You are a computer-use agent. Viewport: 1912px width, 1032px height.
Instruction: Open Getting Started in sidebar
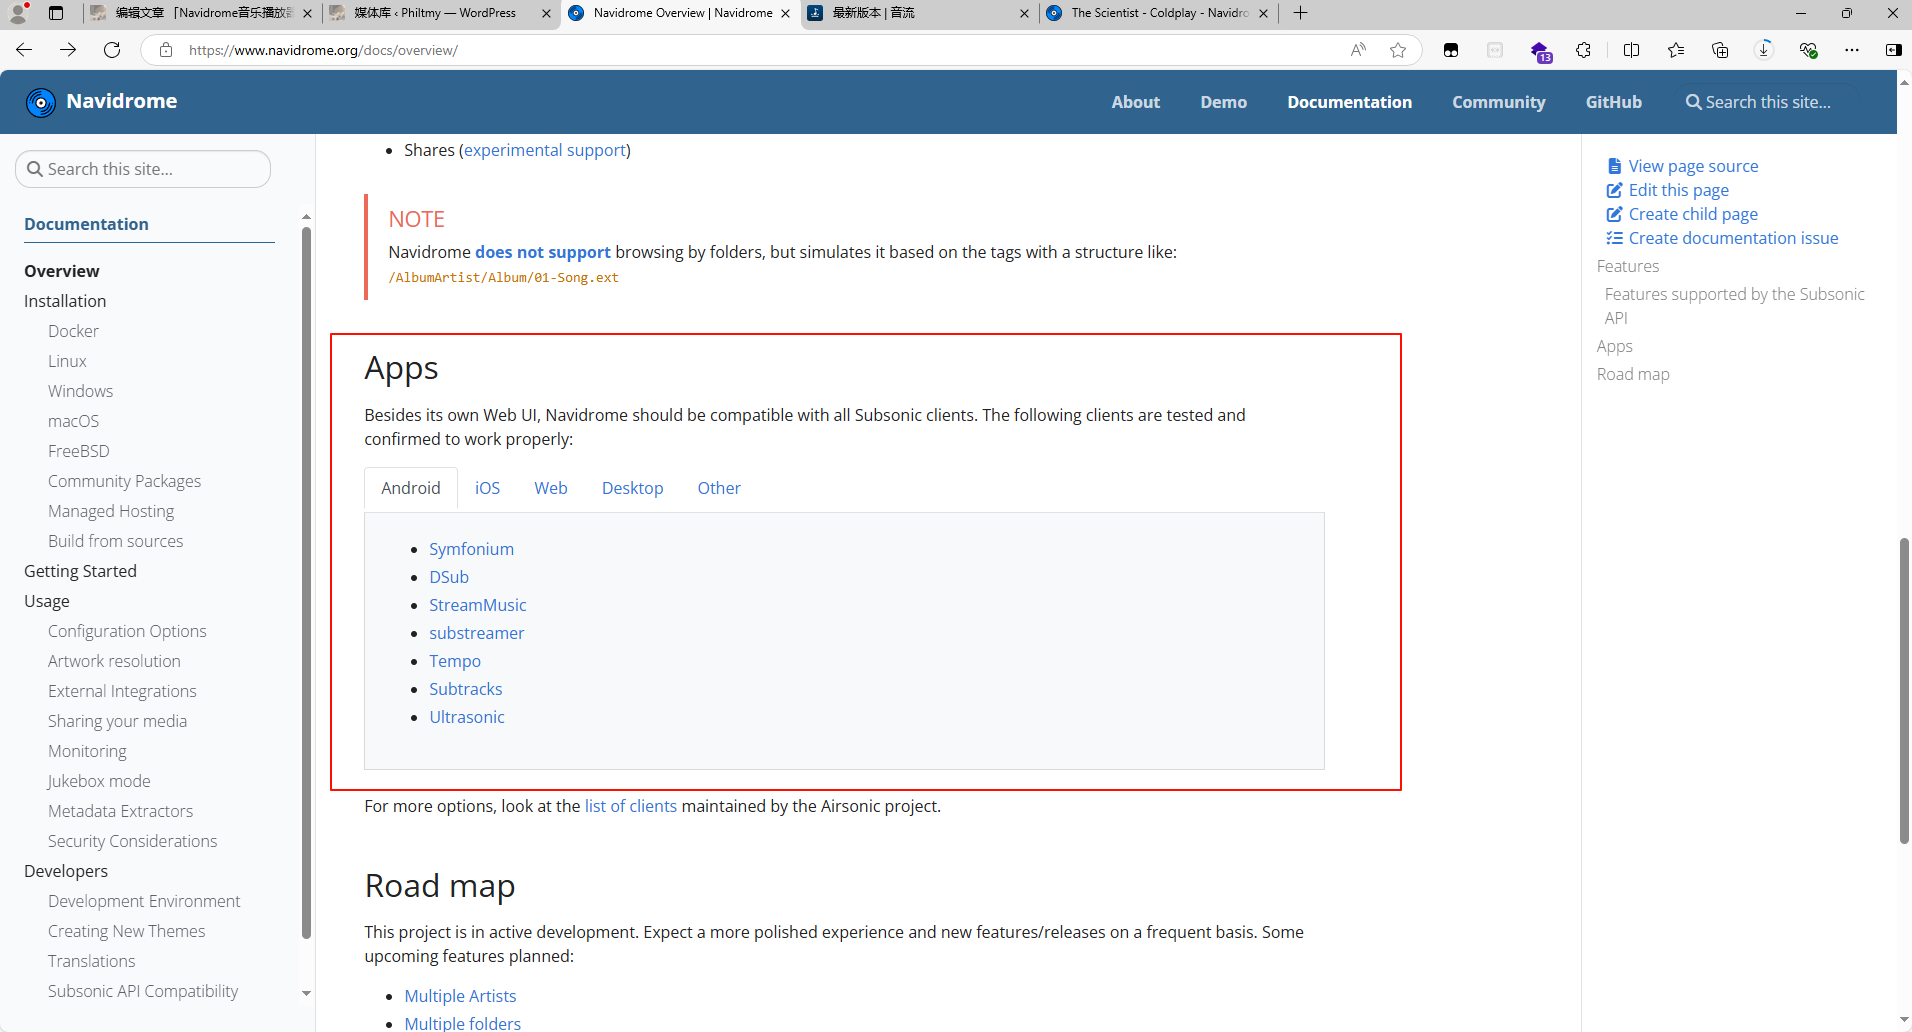tap(80, 571)
